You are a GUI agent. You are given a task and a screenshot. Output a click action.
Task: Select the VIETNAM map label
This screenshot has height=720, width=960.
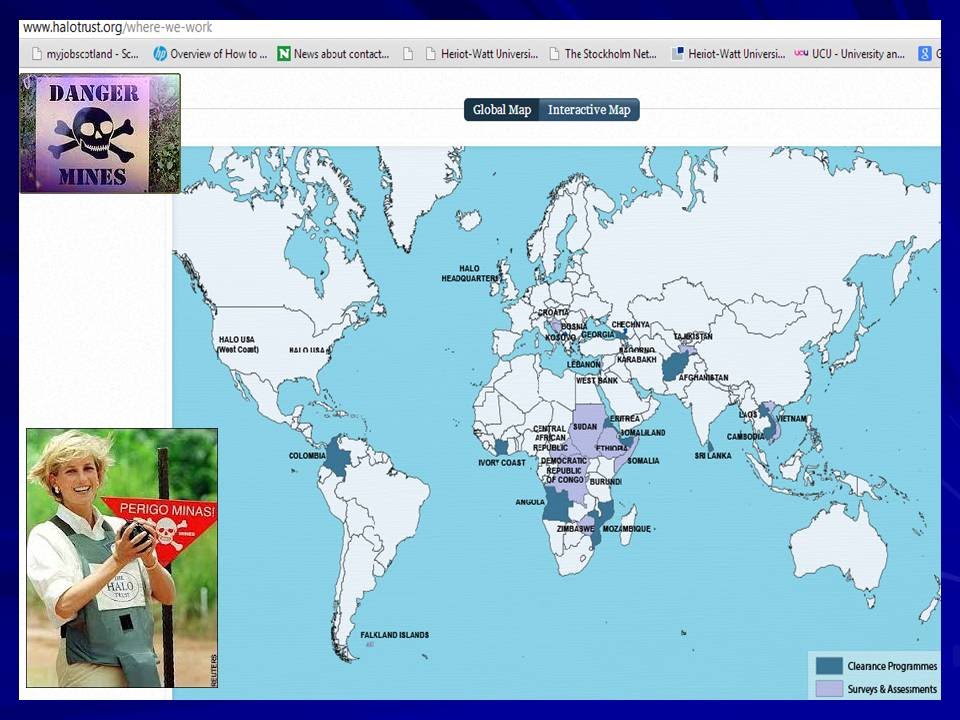click(x=791, y=419)
